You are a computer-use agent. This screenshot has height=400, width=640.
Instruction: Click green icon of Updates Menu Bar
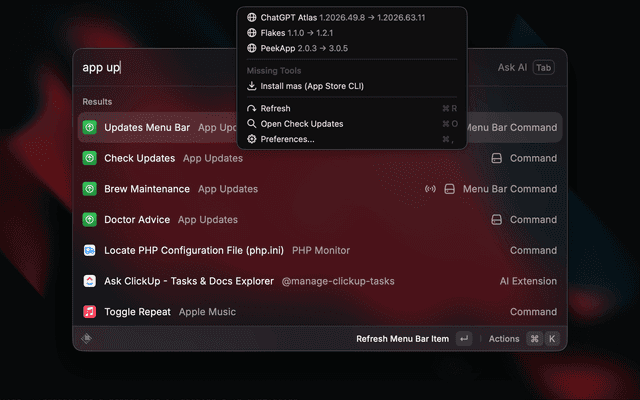(90, 127)
